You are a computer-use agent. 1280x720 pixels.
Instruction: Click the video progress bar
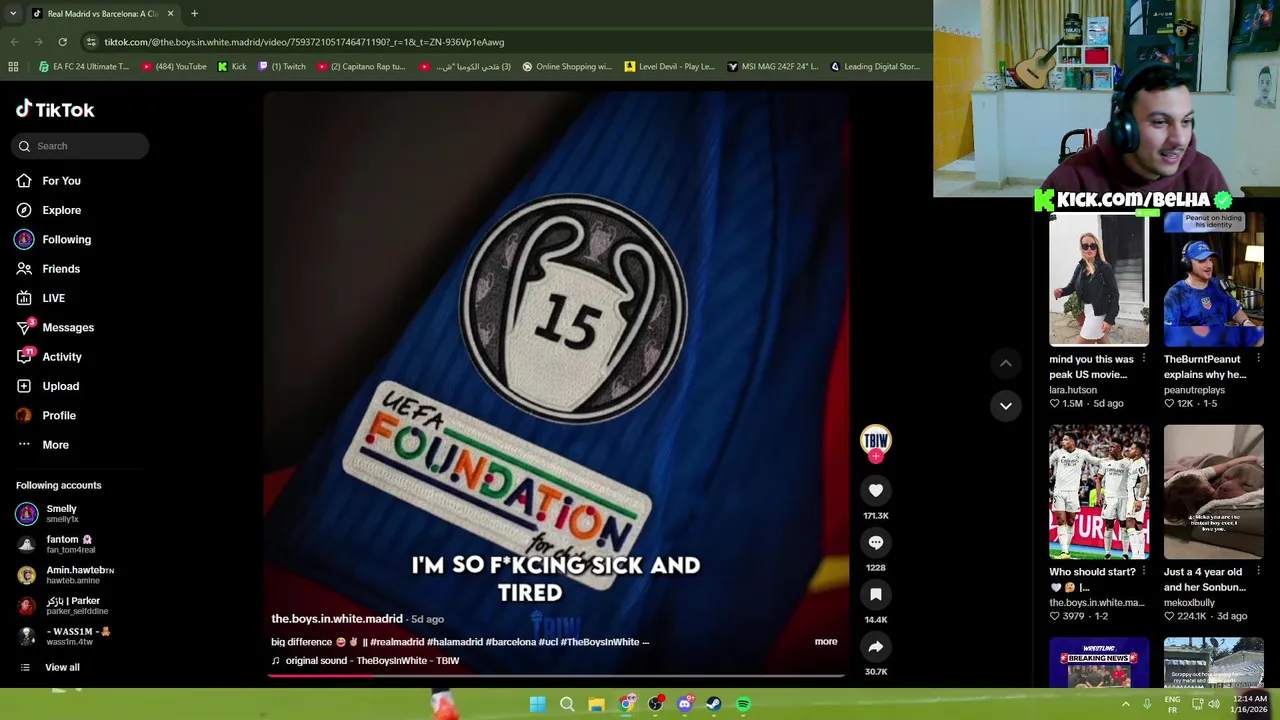(x=555, y=676)
